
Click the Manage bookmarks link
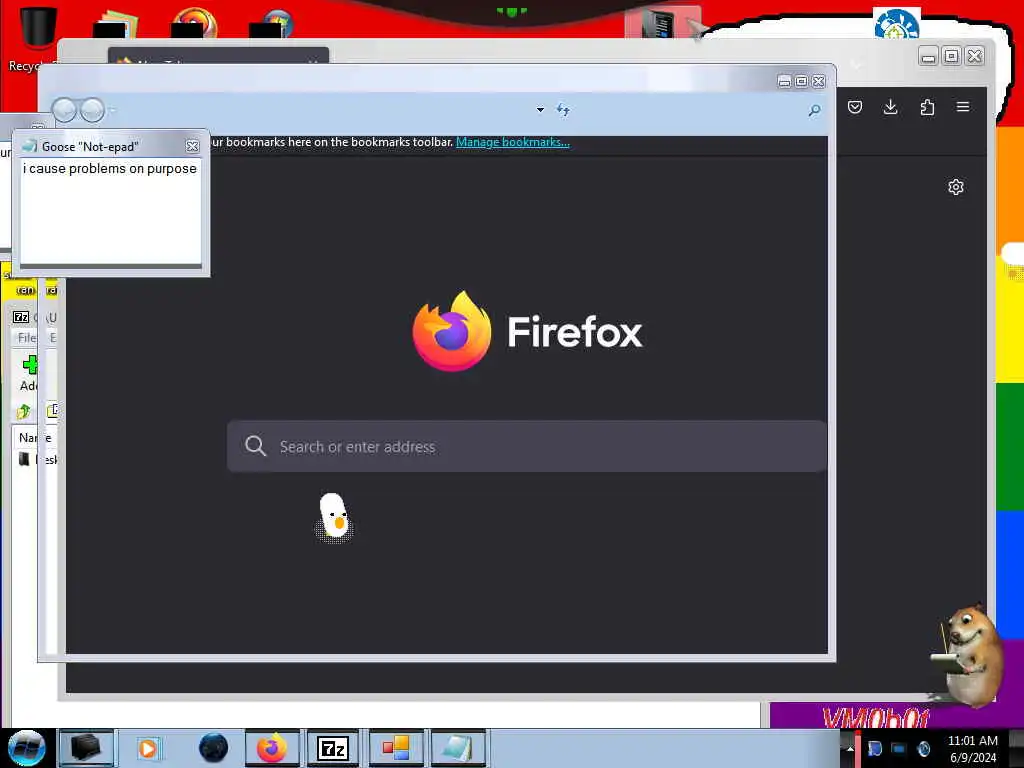tap(513, 142)
